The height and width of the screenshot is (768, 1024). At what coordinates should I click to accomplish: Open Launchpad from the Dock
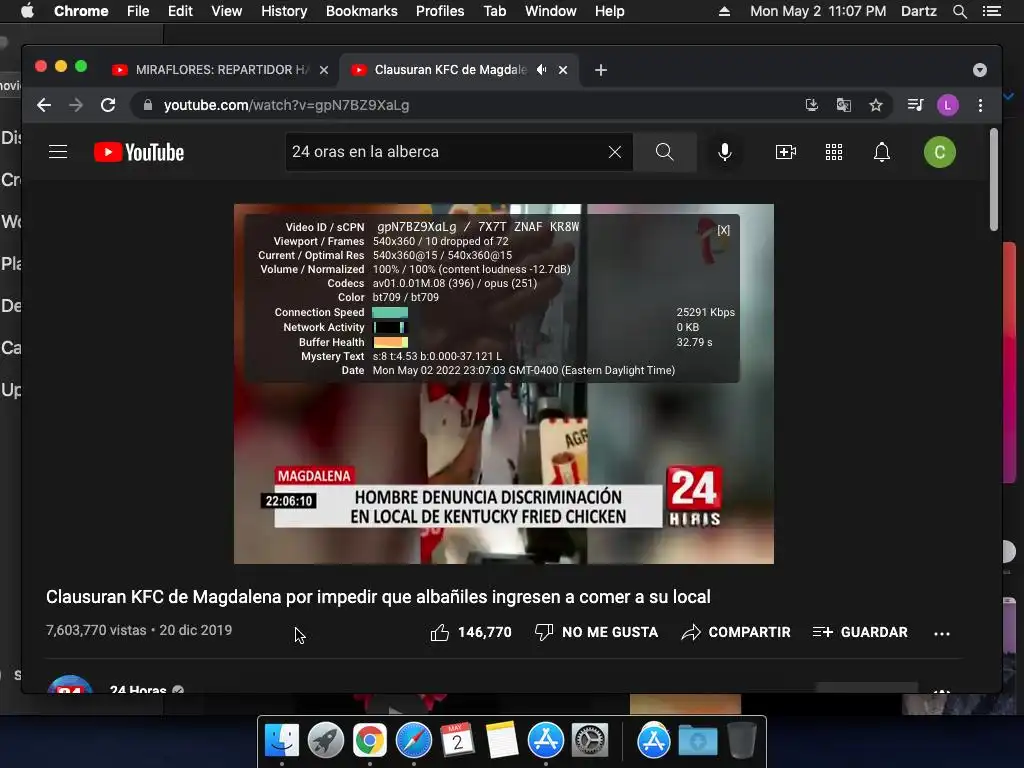pos(325,741)
